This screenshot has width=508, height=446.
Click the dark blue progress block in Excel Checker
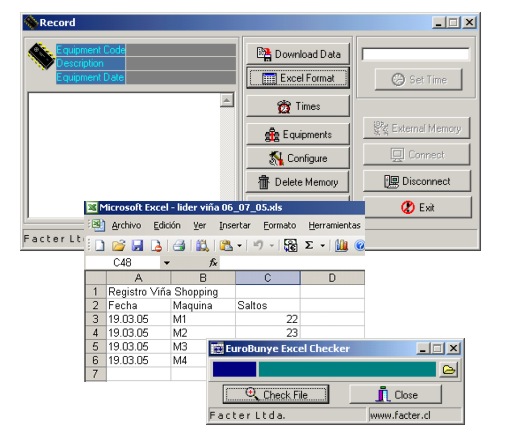[x=234, y=369]
